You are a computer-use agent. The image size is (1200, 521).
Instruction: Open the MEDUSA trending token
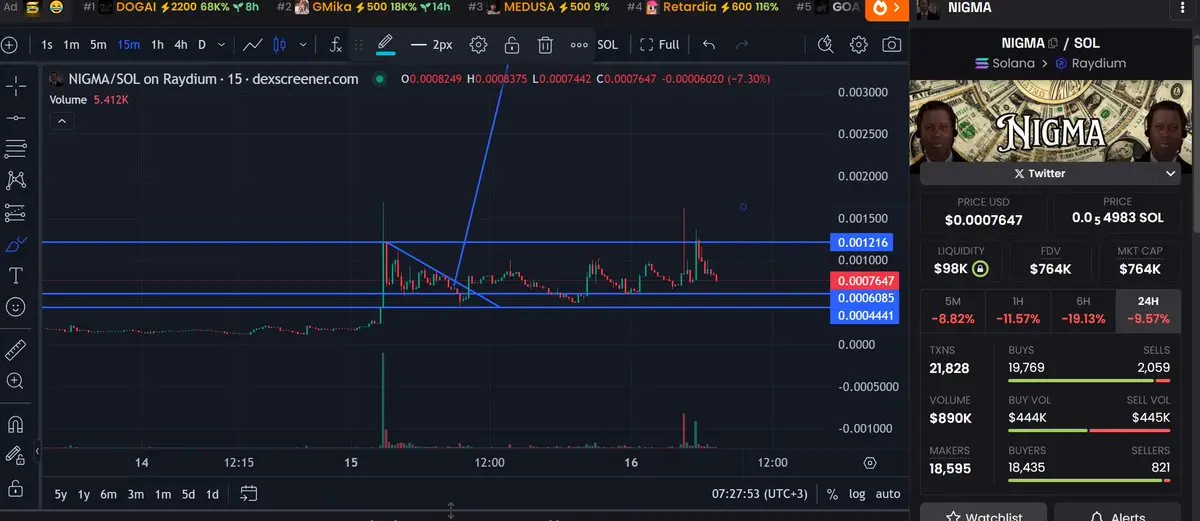click(x=548, y=8)
